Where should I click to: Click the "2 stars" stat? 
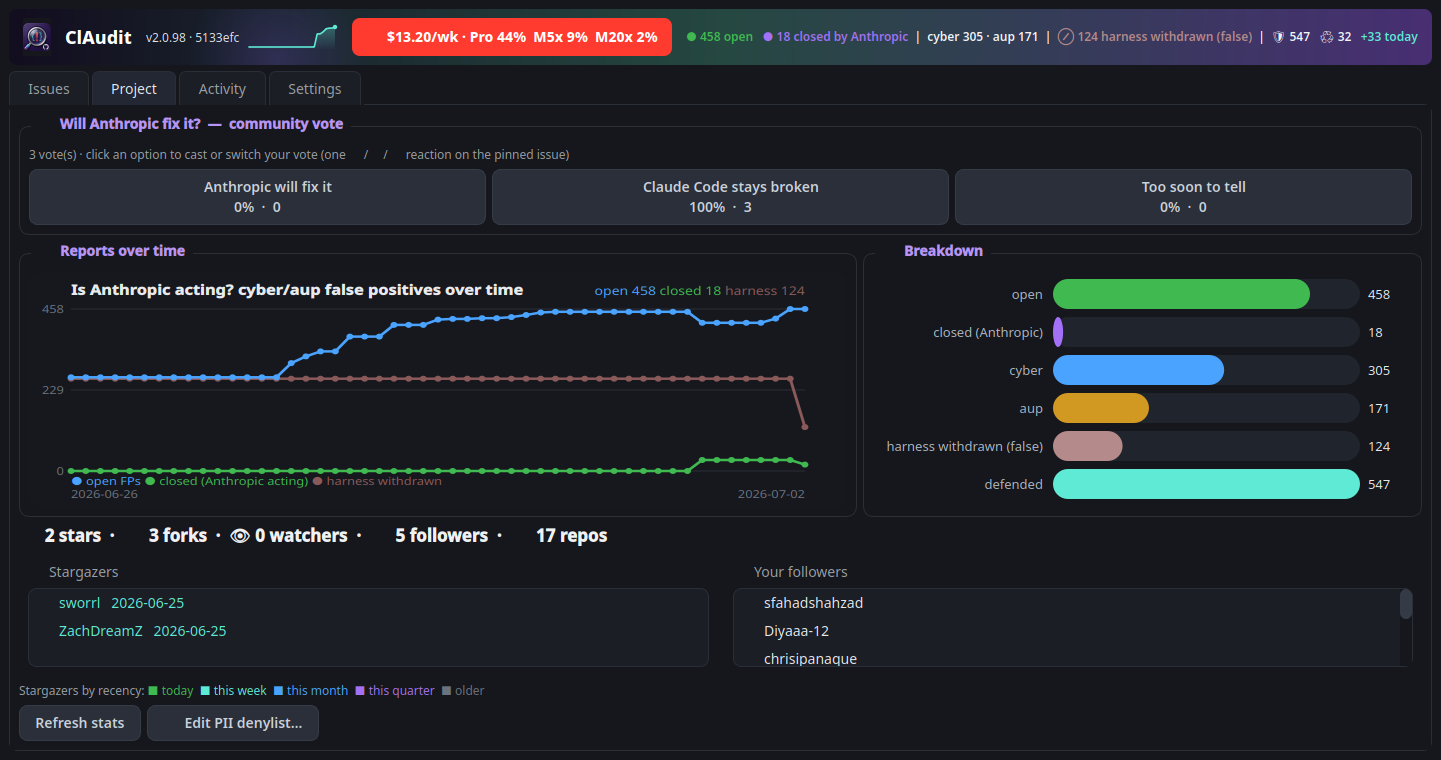tap(73, 536)
